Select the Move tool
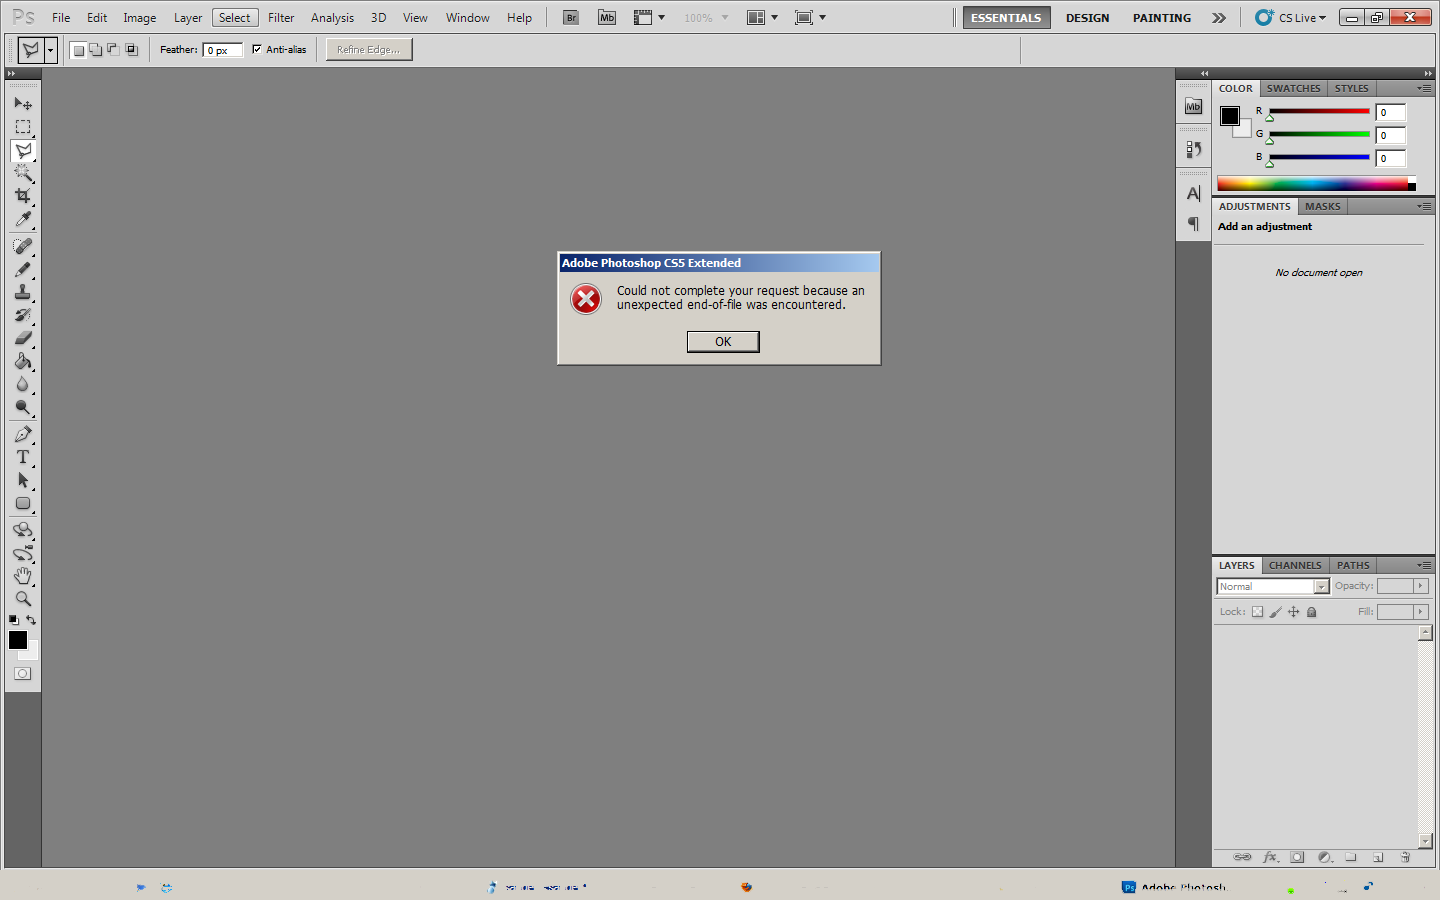The width and height of the screenshot is (1440, 900). pos(23,104)
